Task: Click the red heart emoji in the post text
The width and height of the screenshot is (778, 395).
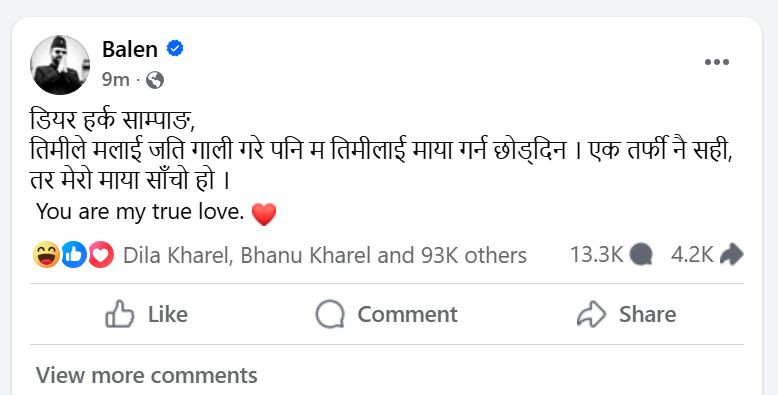Action: (263, 214)
